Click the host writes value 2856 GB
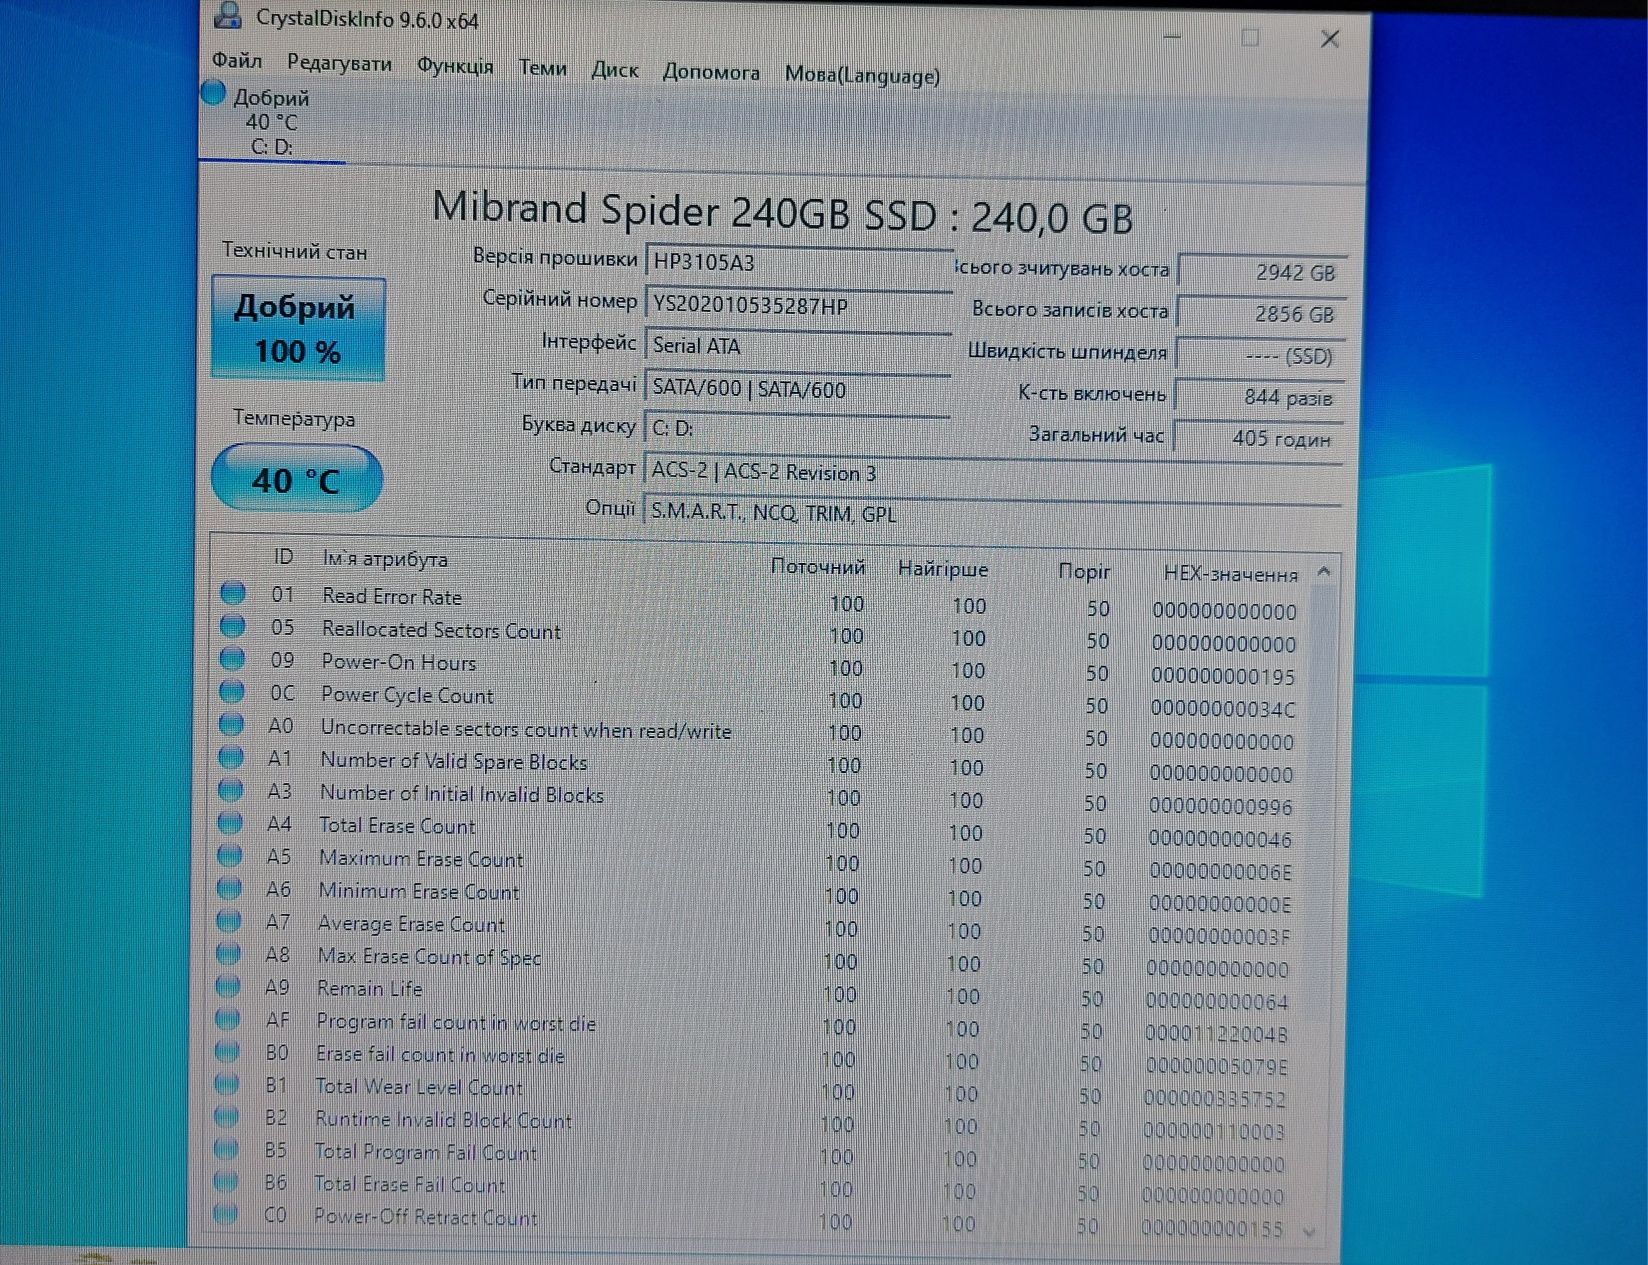Image resolution: width=1648 pixels, height=1265 pixels. click(1261, 314)
